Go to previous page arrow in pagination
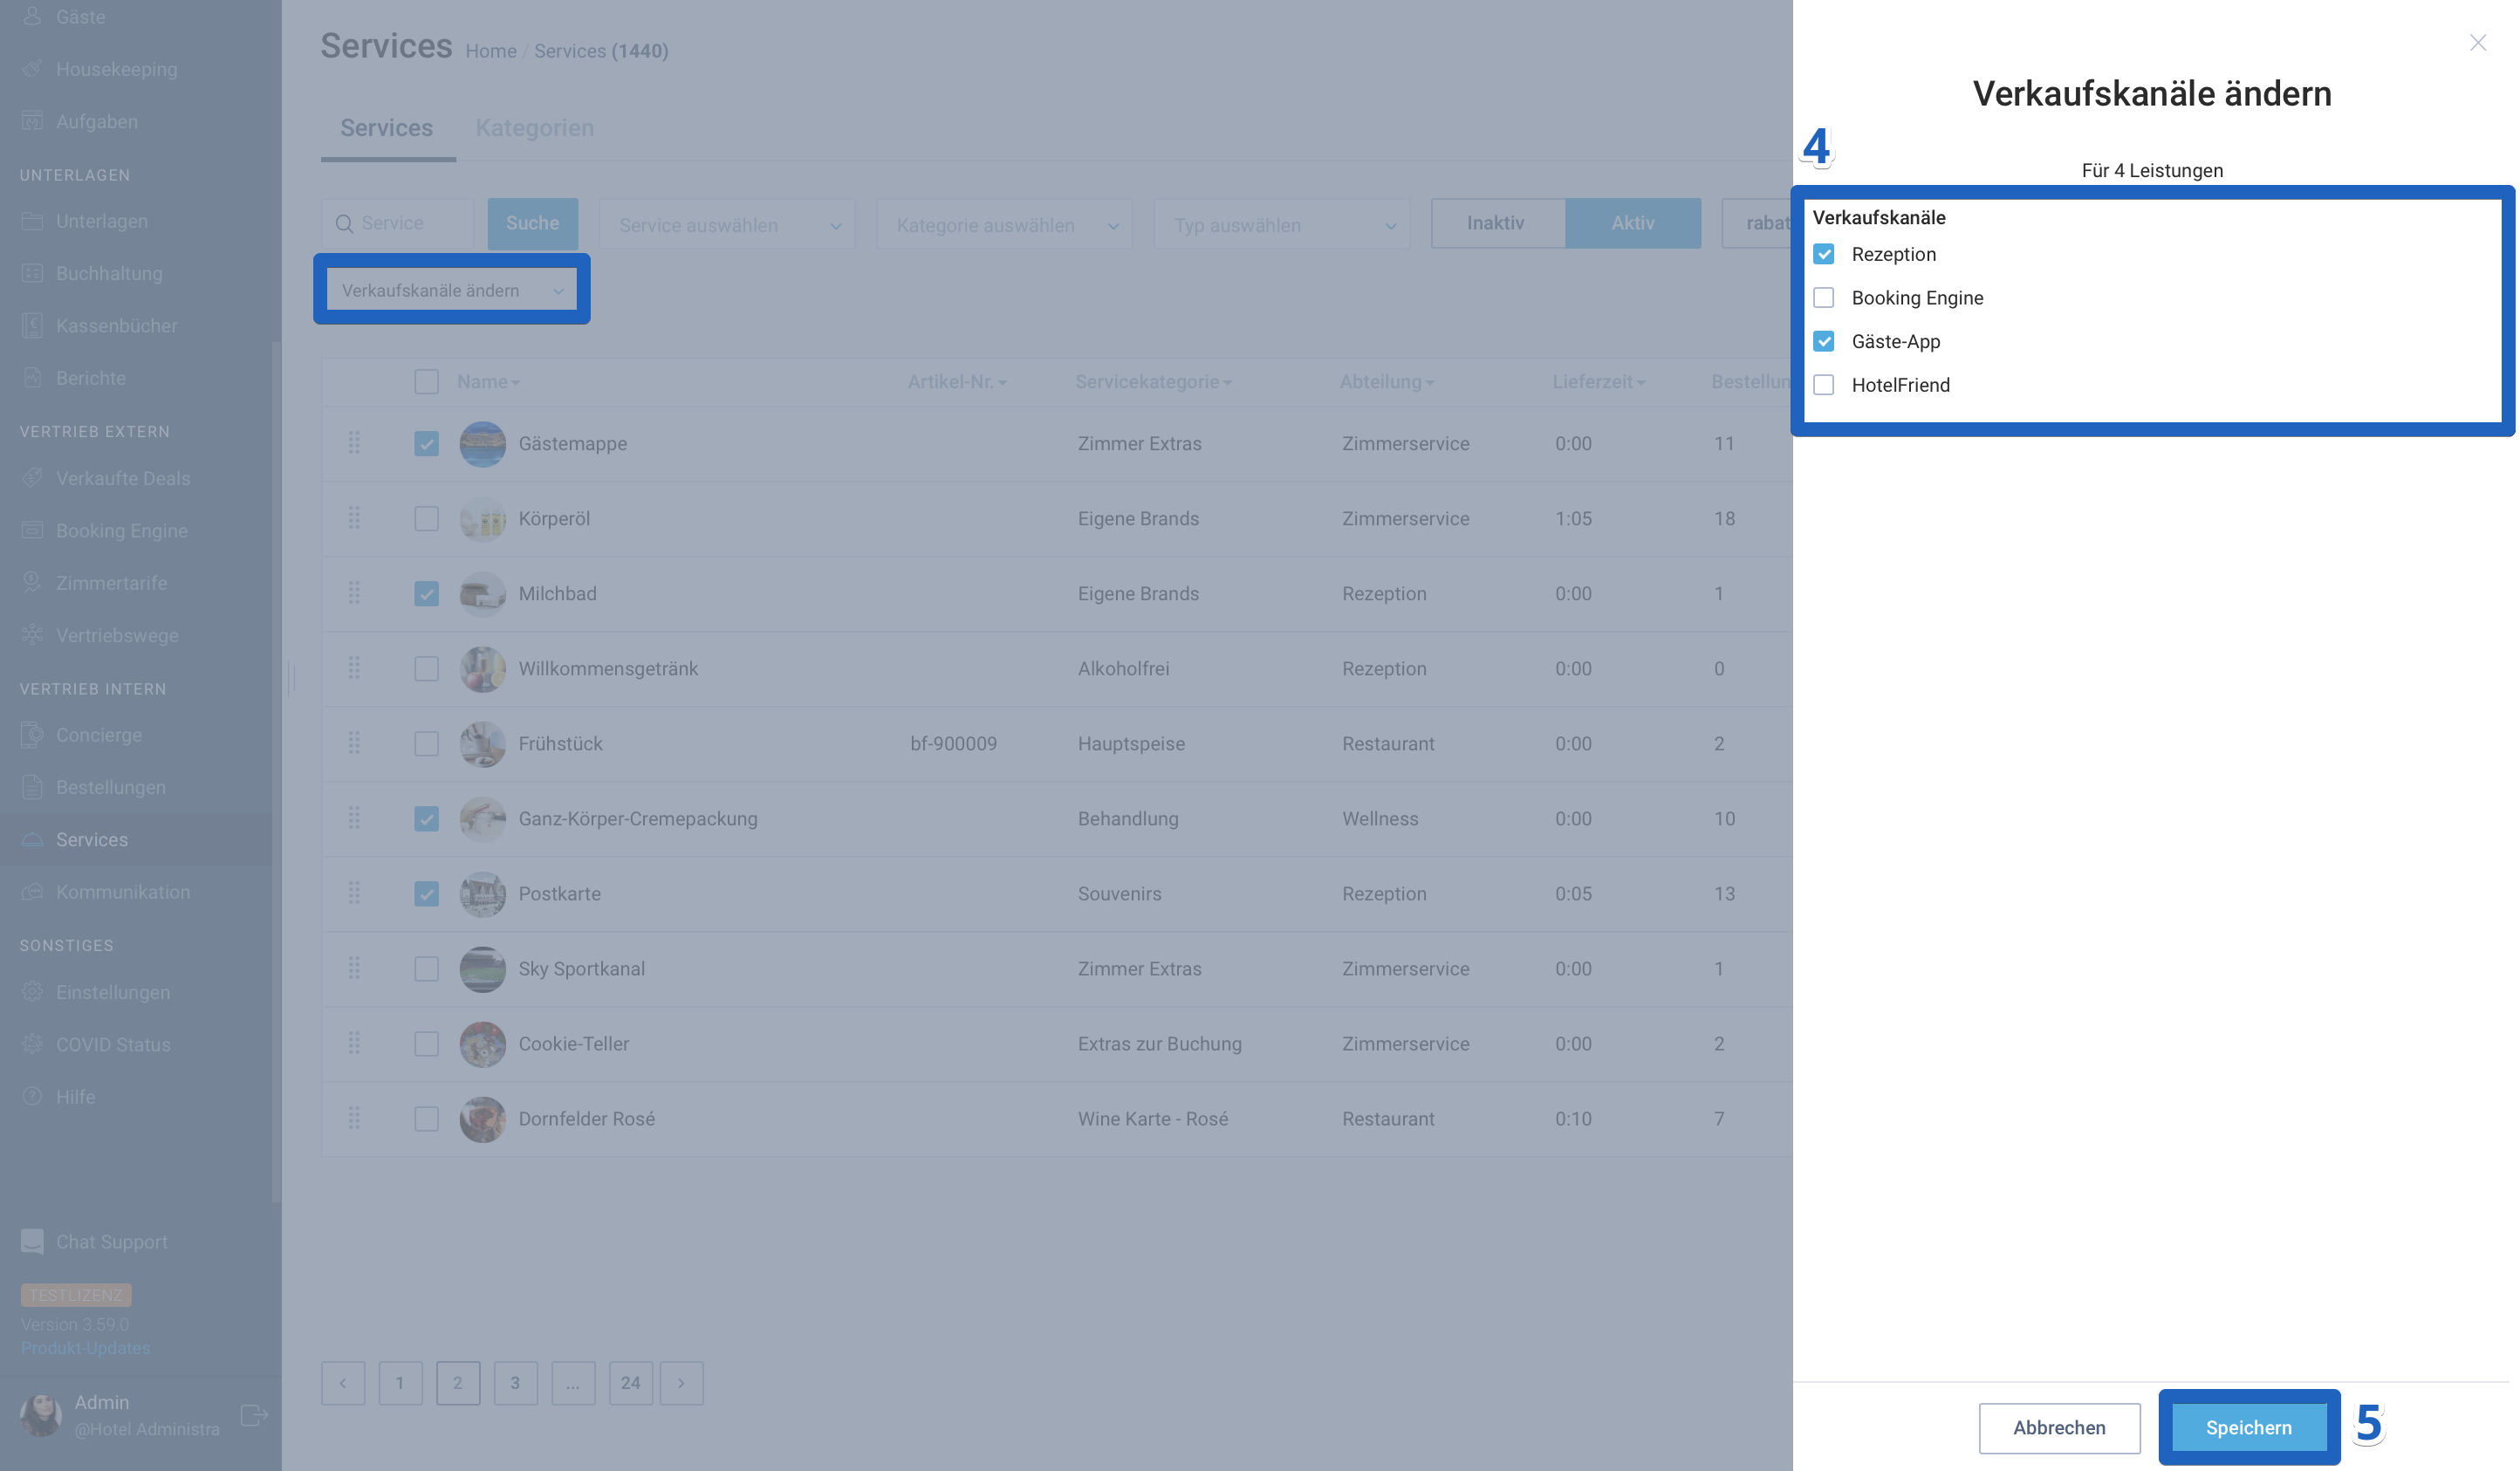The width and height of the screenshot is (2520, 1471). (x=343, y=1383)
